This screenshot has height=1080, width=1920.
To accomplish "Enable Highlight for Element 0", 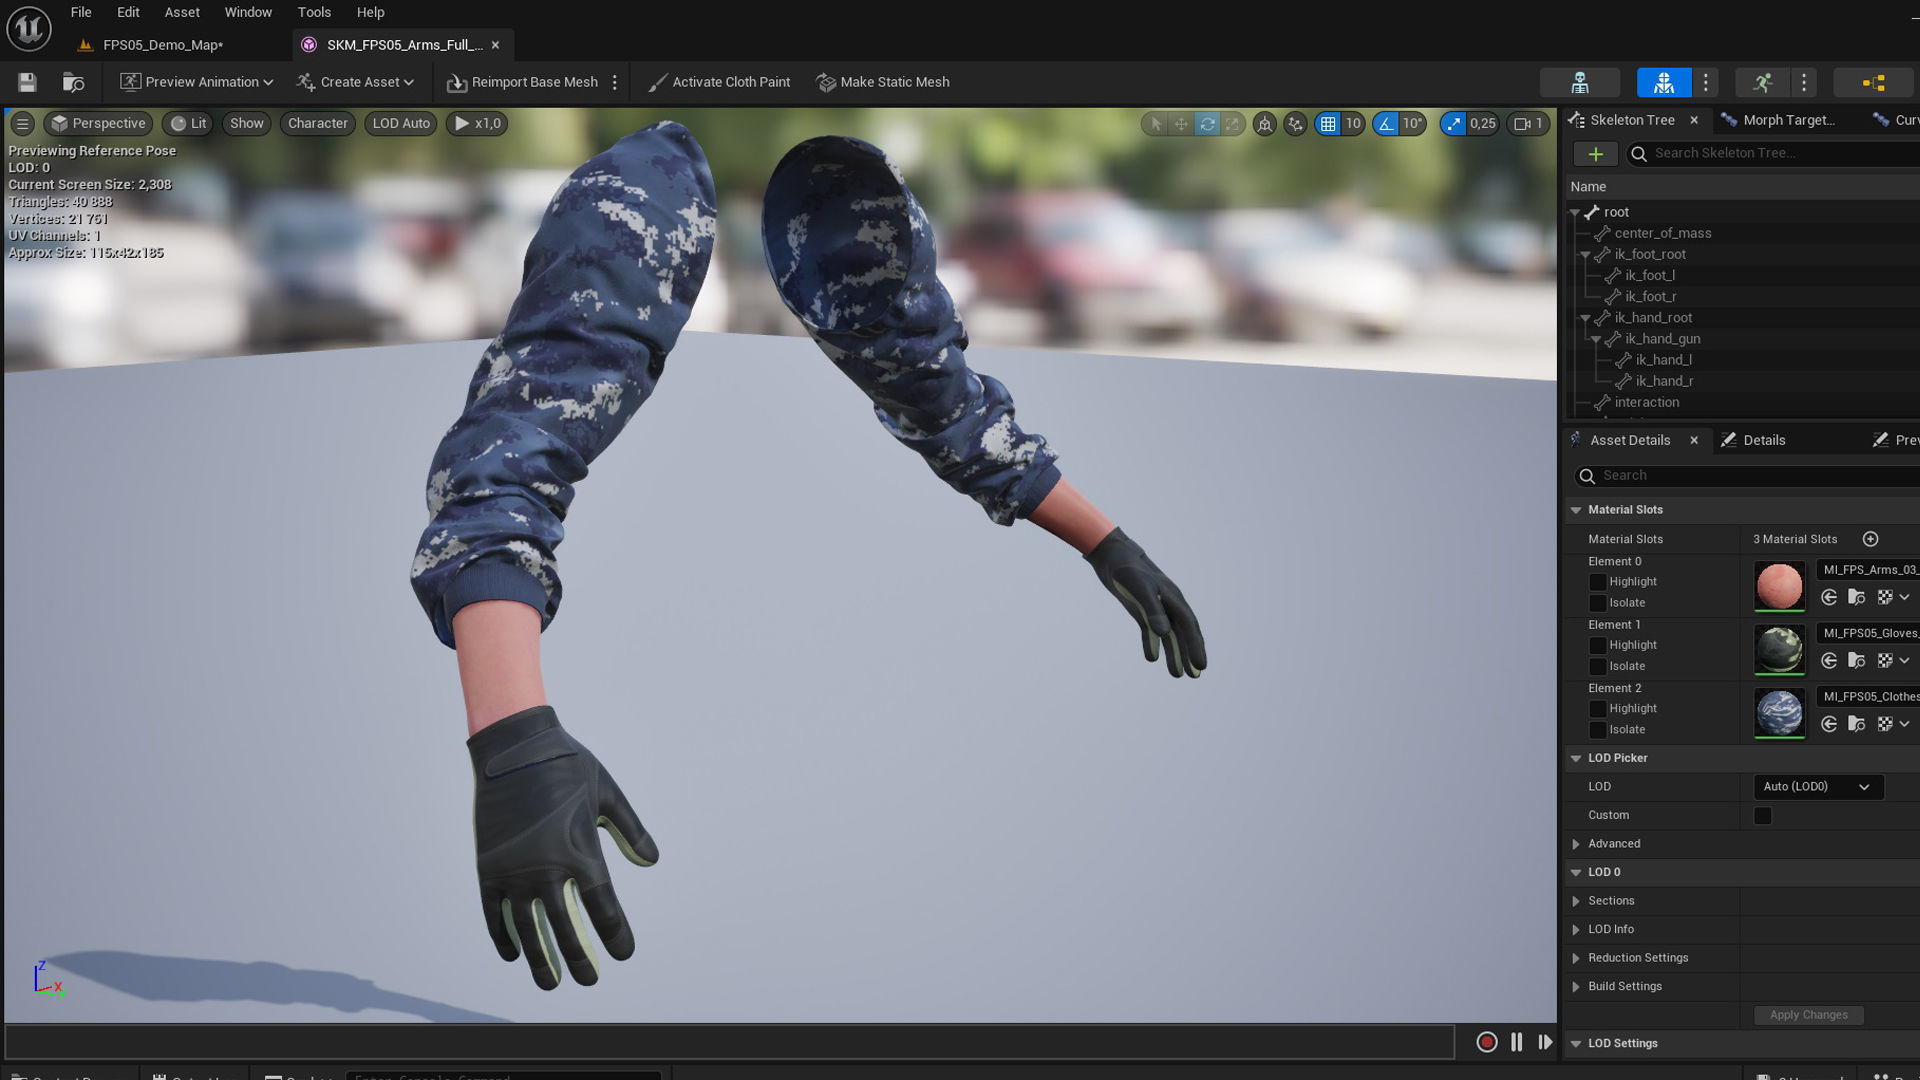I will click(1597, 582).
